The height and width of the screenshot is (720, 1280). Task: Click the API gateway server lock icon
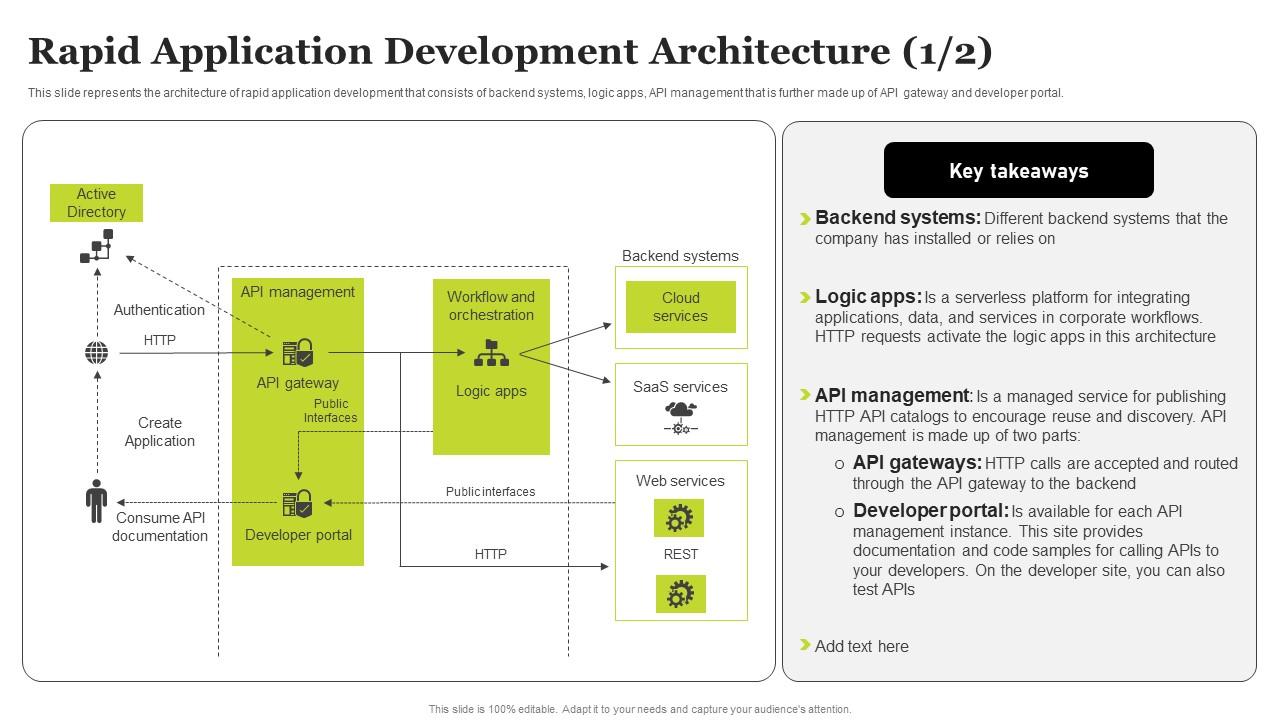tap(298, 353)
